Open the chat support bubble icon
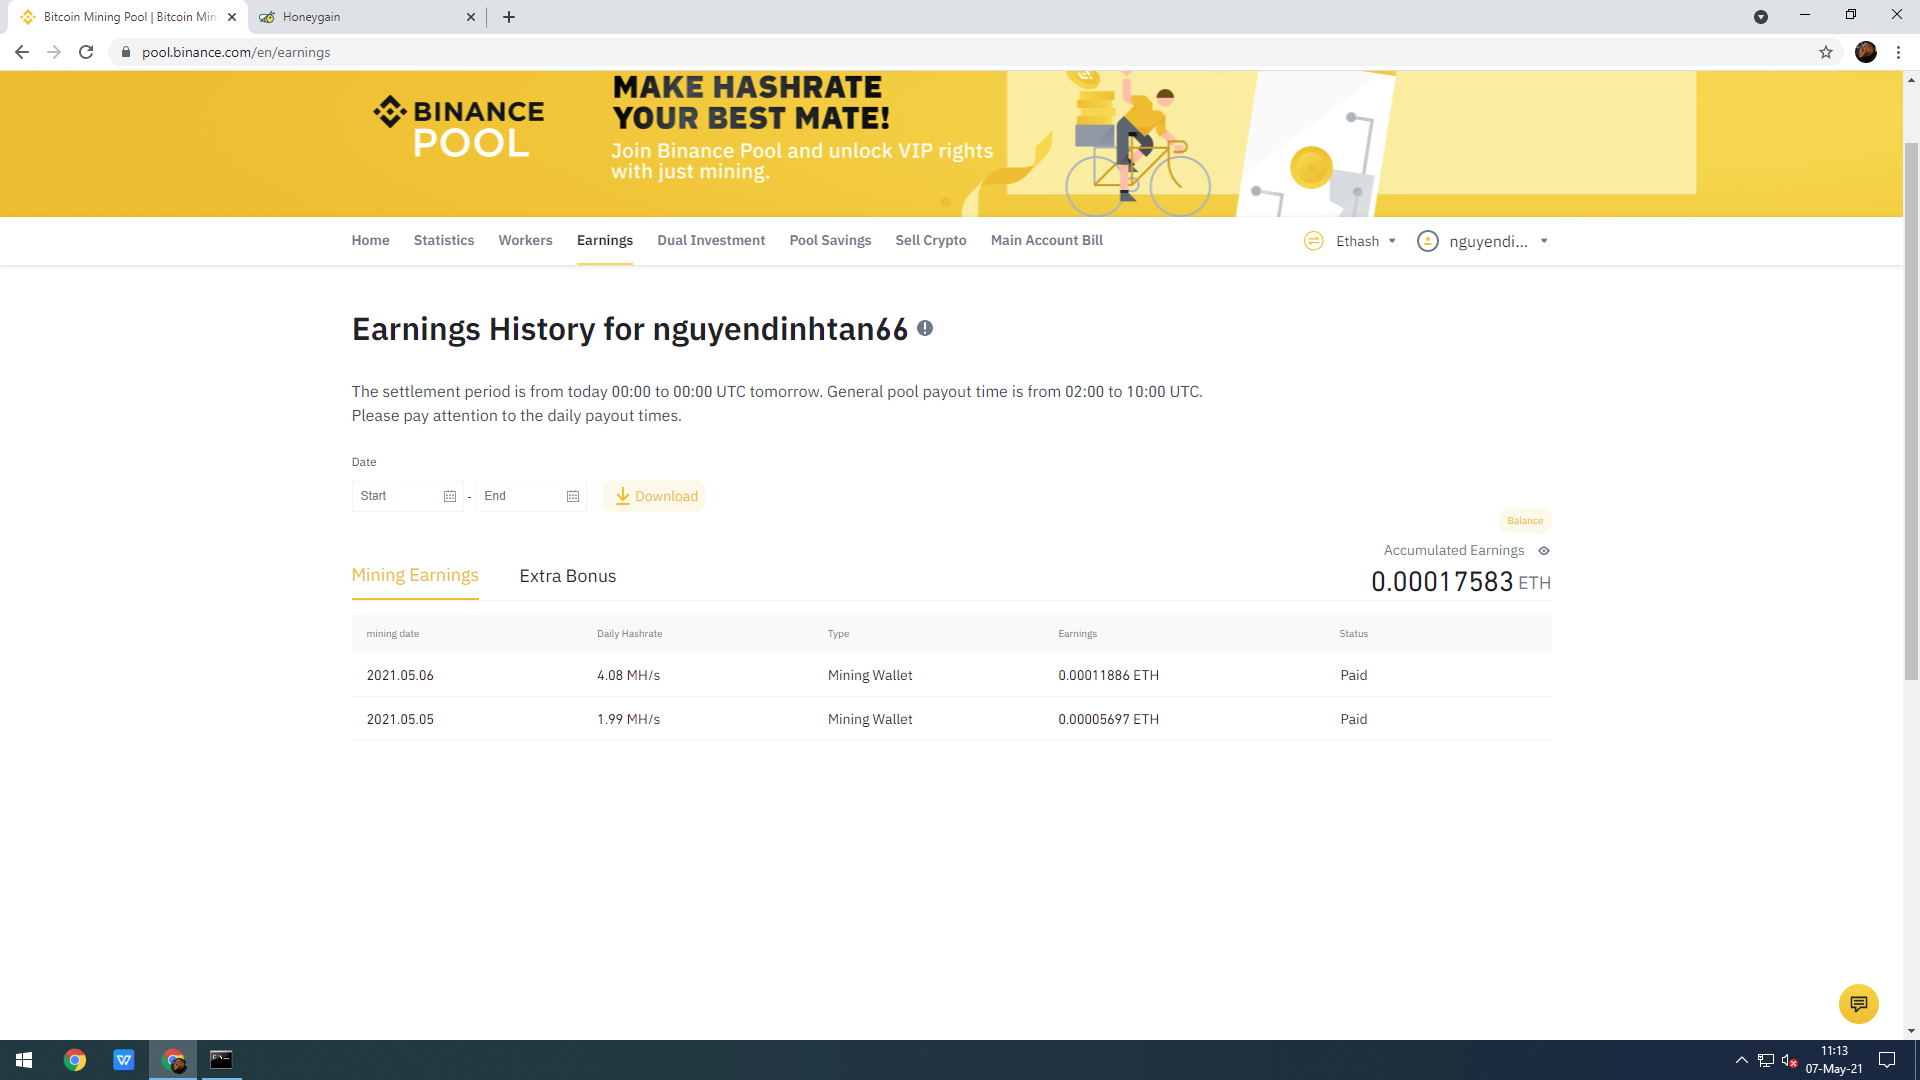Screen dimensions: 1920x1080 (1858, 1003)
